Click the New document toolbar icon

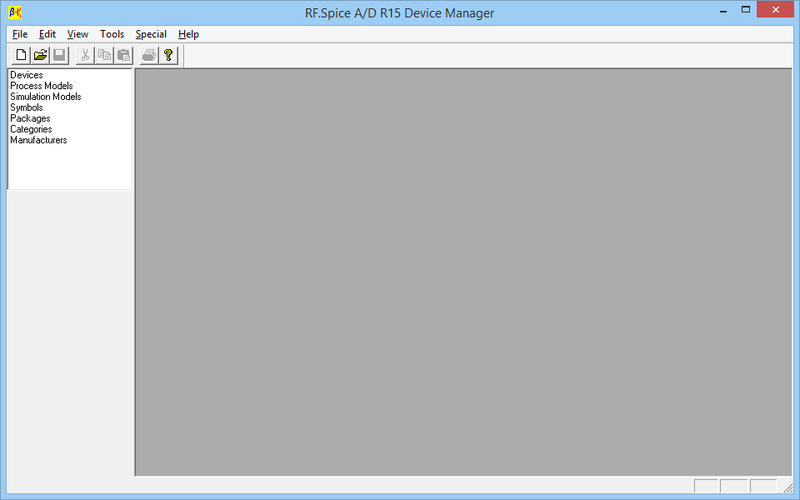coord(21,55)
